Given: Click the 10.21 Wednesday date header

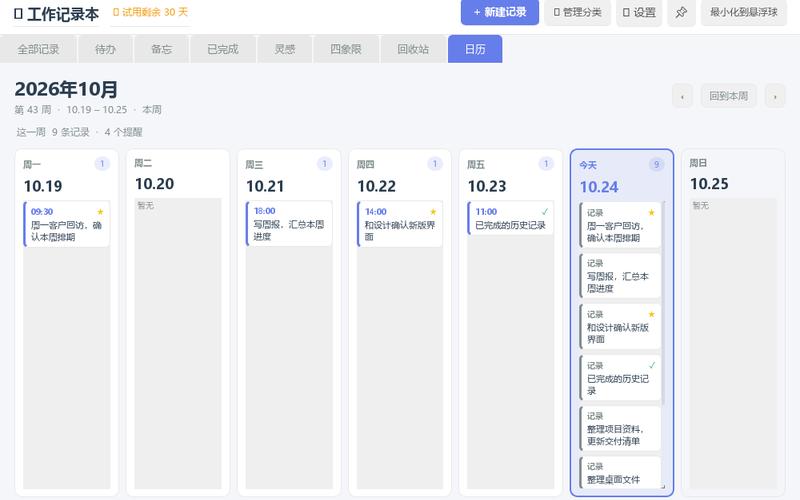Looking at the screenshot, I should pos(265,186).
